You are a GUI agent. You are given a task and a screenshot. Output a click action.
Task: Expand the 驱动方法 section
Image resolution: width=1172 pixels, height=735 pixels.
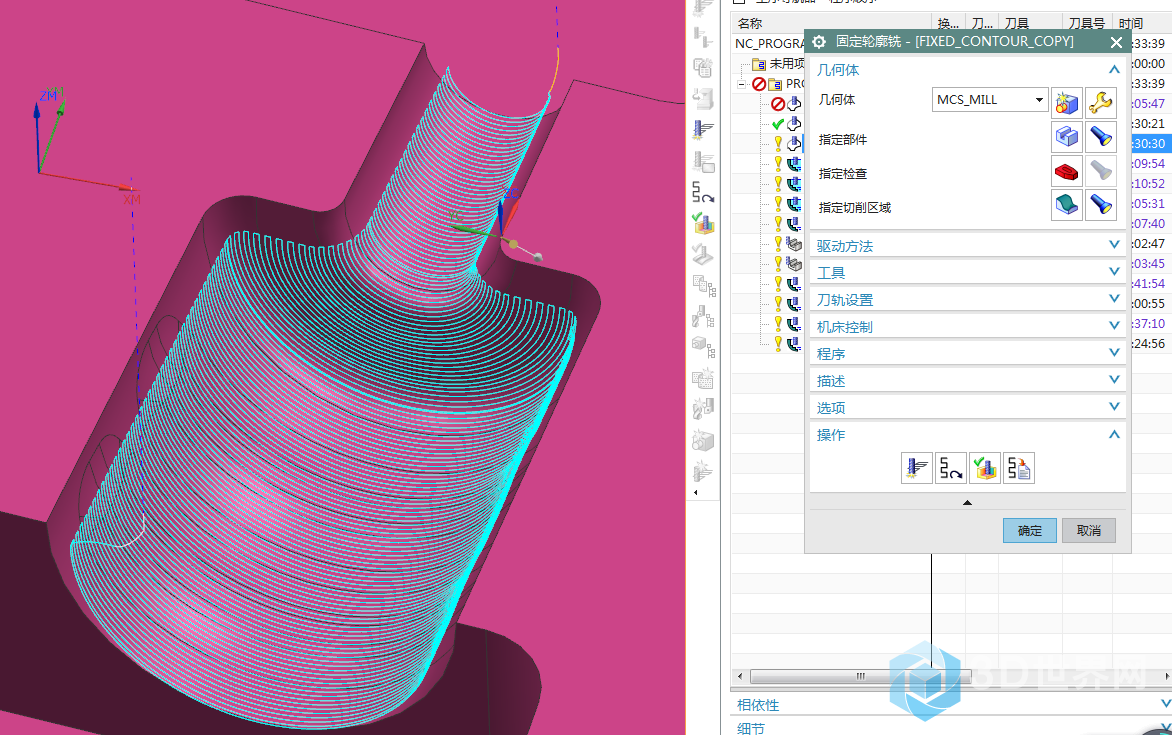[968, 245]
